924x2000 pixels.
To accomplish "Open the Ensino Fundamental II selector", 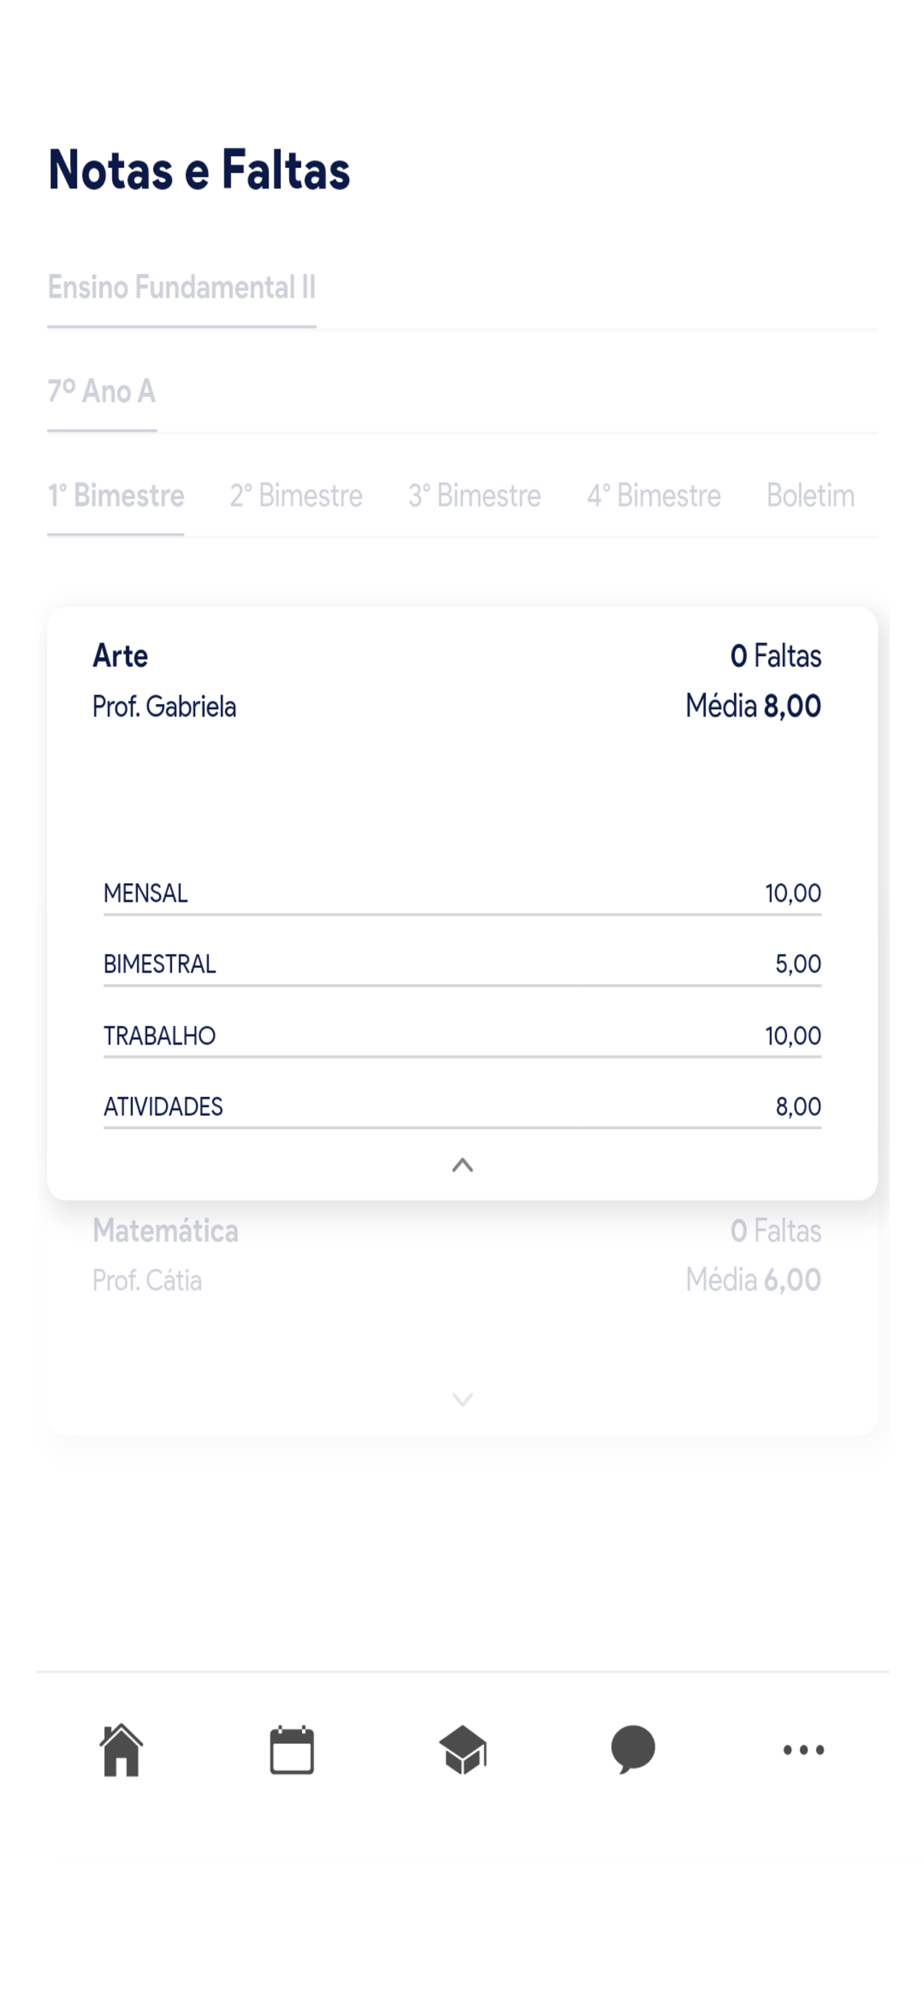I will pyautogui.click(x=182, y=288).
